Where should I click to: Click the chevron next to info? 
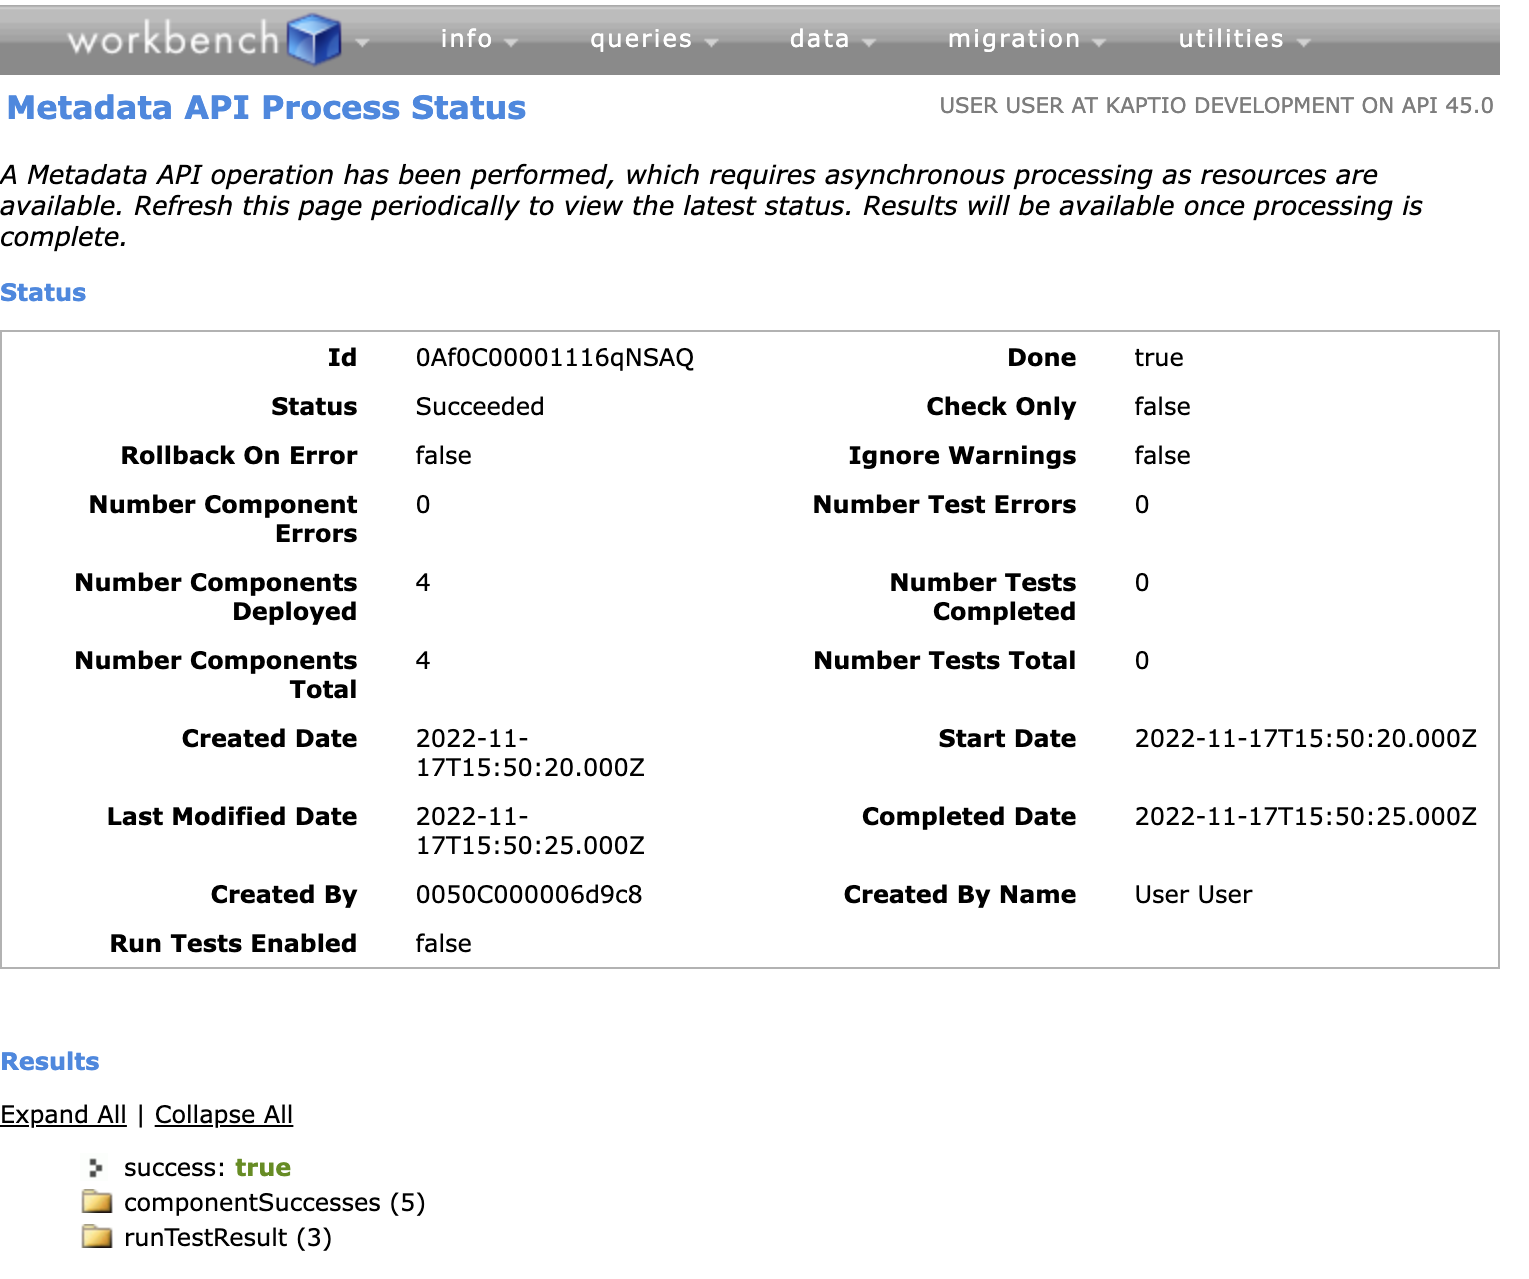coord(512,42)
